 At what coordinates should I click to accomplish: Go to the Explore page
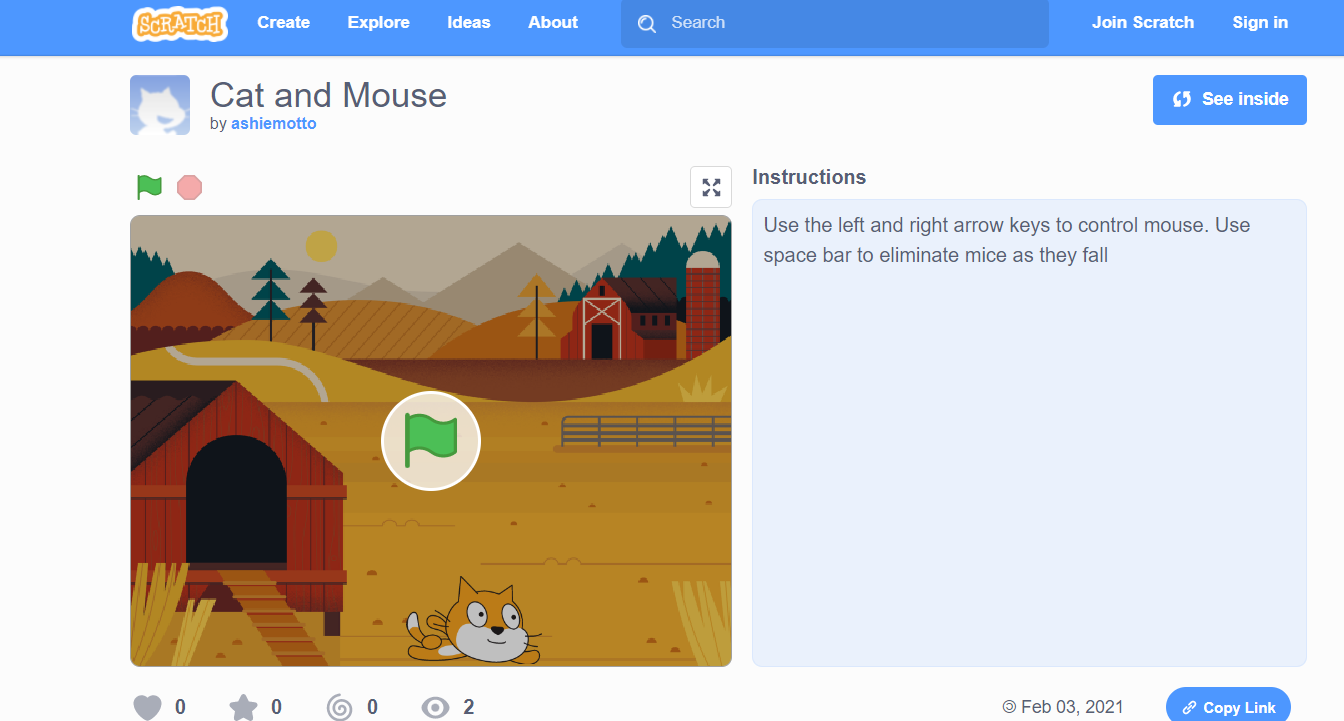tap(378, 23)
